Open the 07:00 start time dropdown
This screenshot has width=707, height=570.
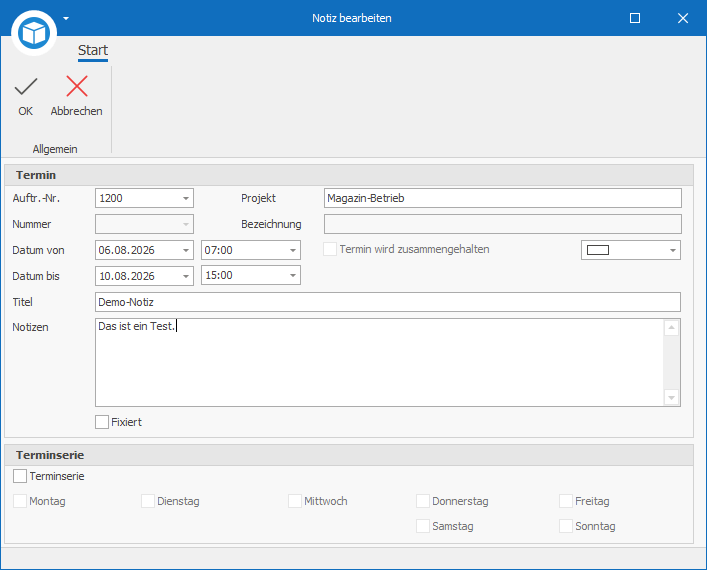click(x=293, y=250)
